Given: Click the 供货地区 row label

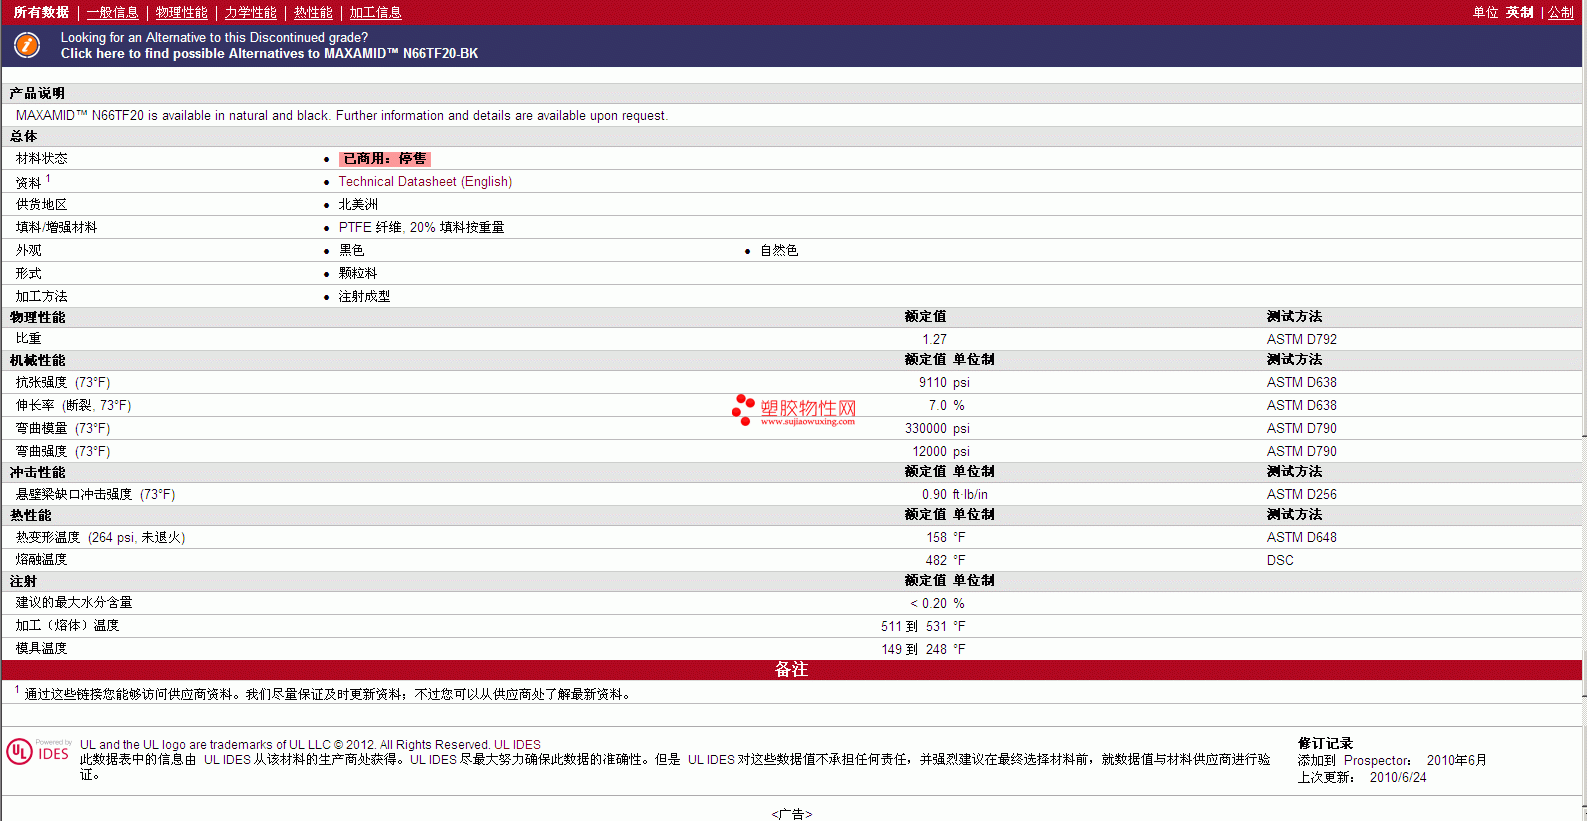Looking at the screenshot, I should (x=42, y=205).
